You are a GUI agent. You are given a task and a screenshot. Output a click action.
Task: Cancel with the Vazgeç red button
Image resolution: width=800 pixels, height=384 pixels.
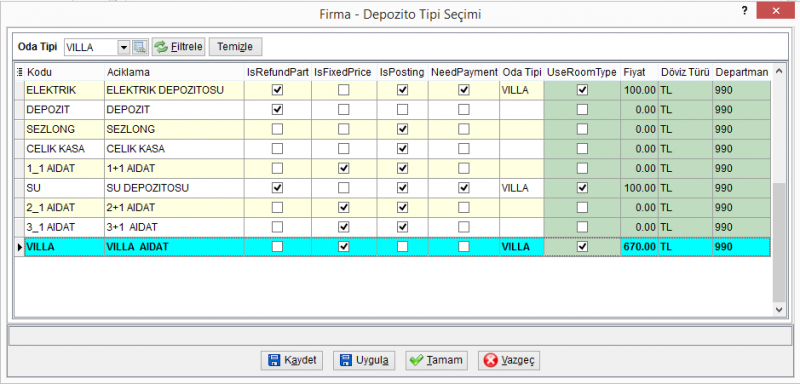(509, 360)
